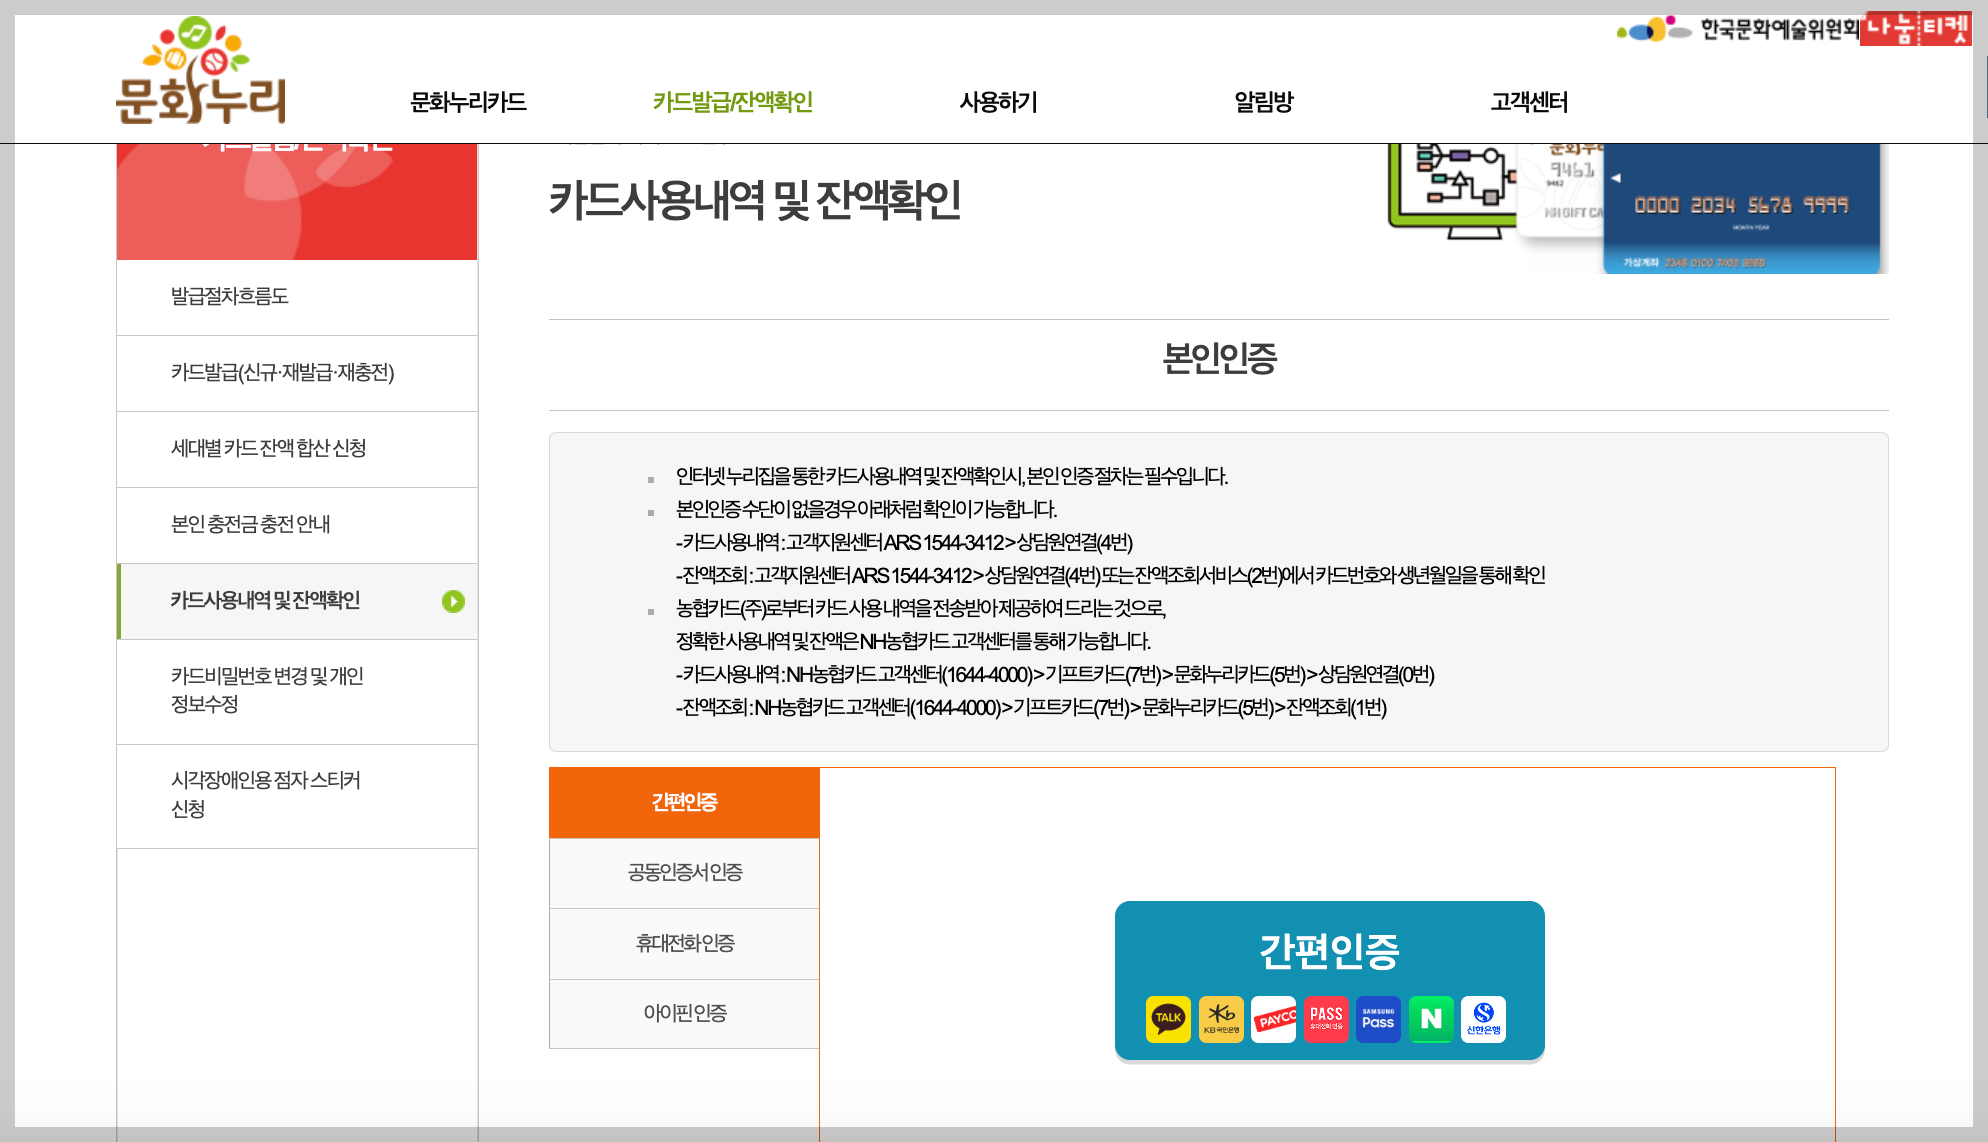
Task: Select the 간편인증 tab
Action: point(684,802)
